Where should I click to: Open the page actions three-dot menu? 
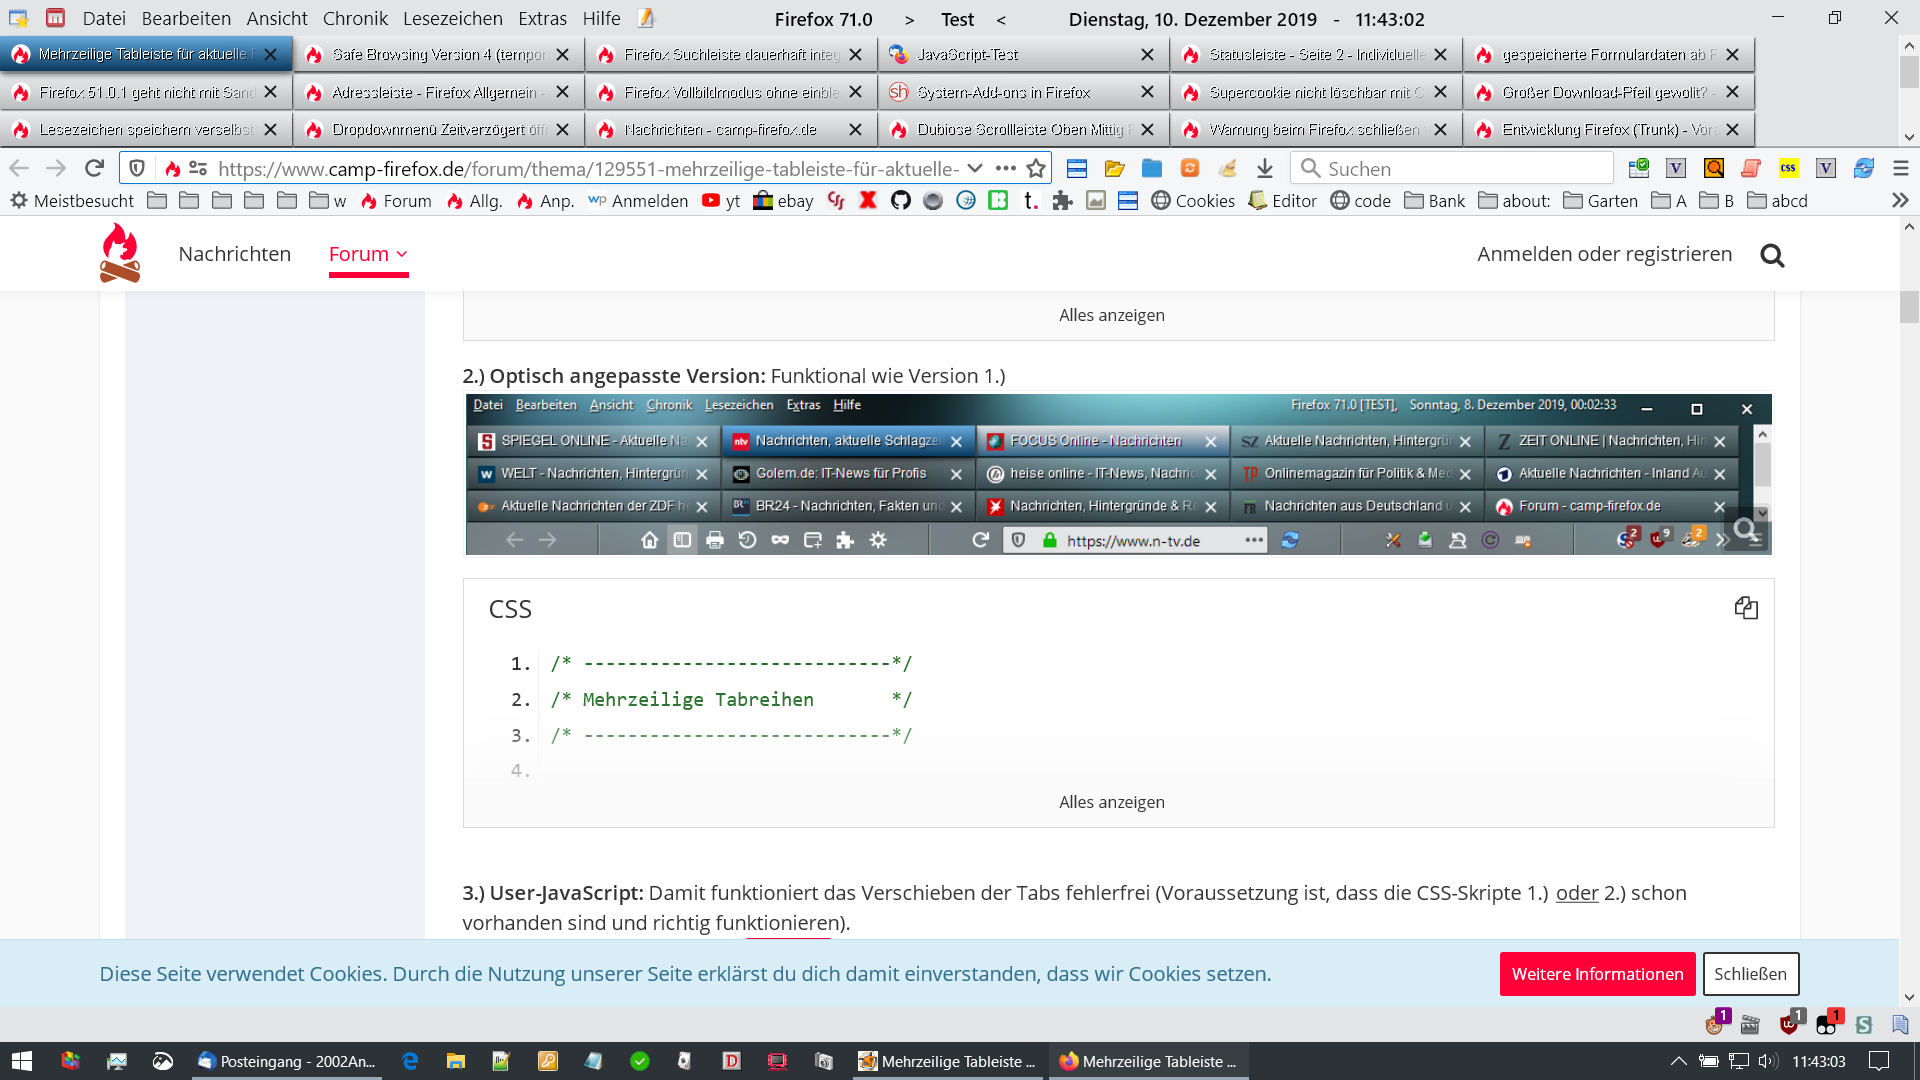pos(1006,168)
